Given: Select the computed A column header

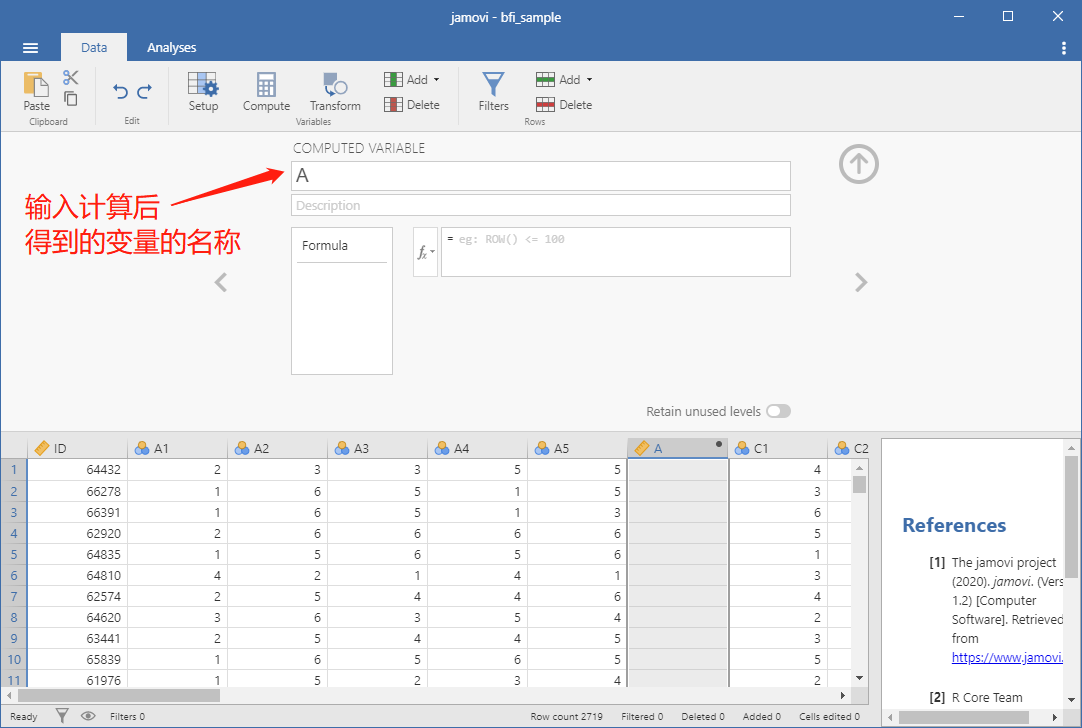Looking at the screenshot, I should pyautogui.click(x=678, y=449).
